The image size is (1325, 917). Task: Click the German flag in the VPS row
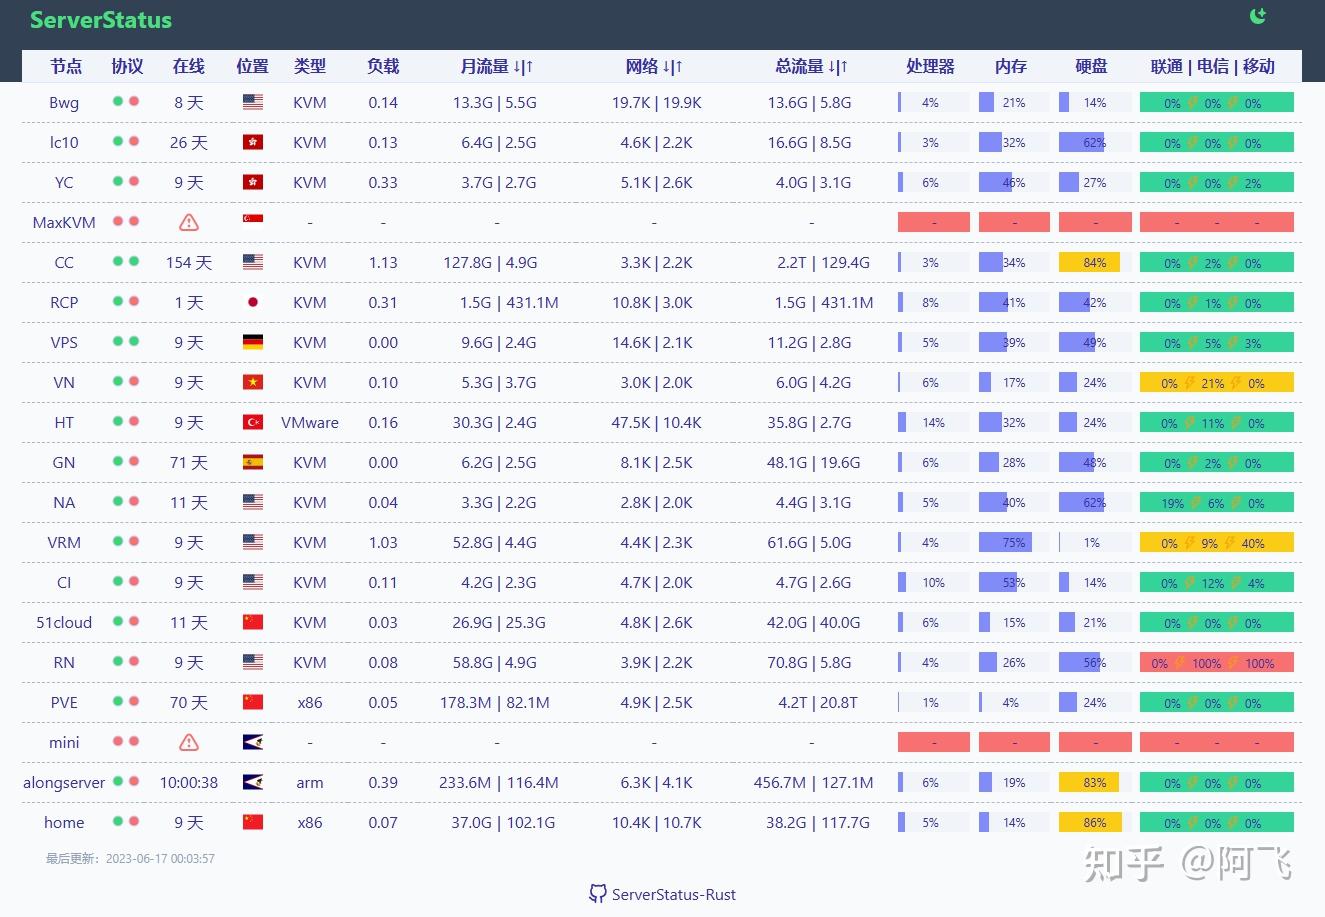click(253, 342)
